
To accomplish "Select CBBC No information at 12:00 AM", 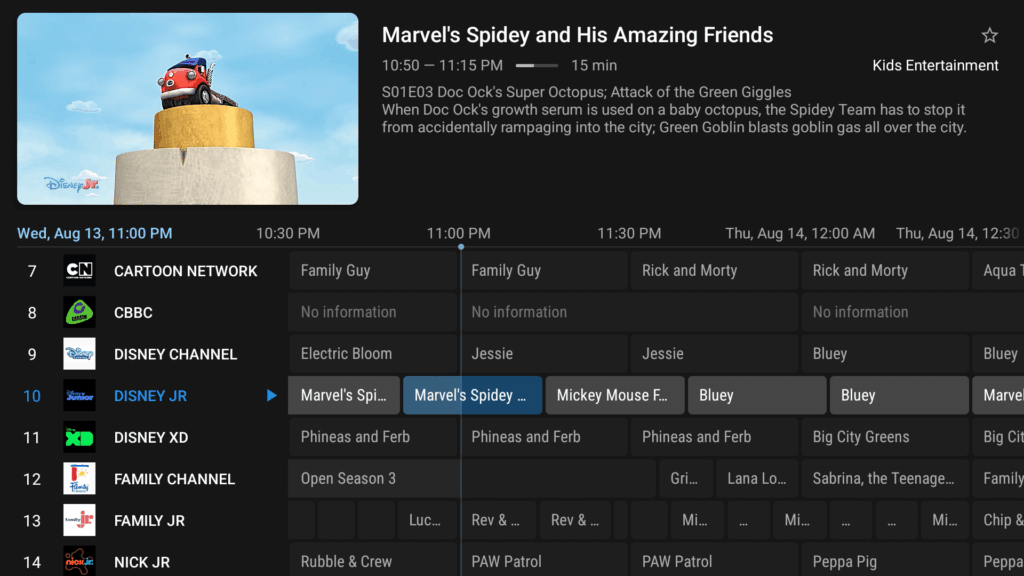I will point(913,312).
